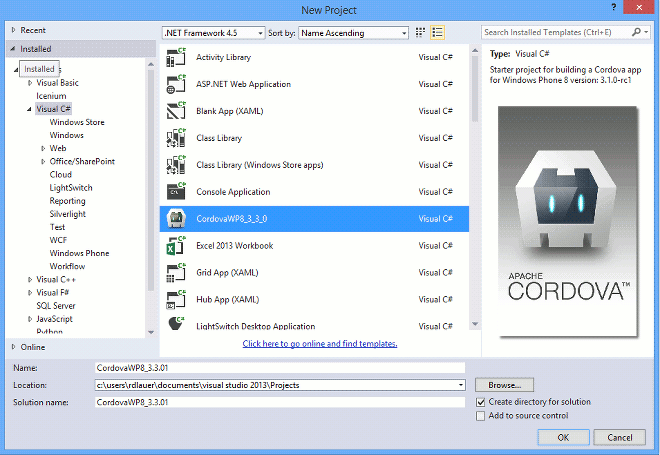Screen dimensions: 660x455
Task: Collapse the Visual C# tree node
Action: click(29, 109)
